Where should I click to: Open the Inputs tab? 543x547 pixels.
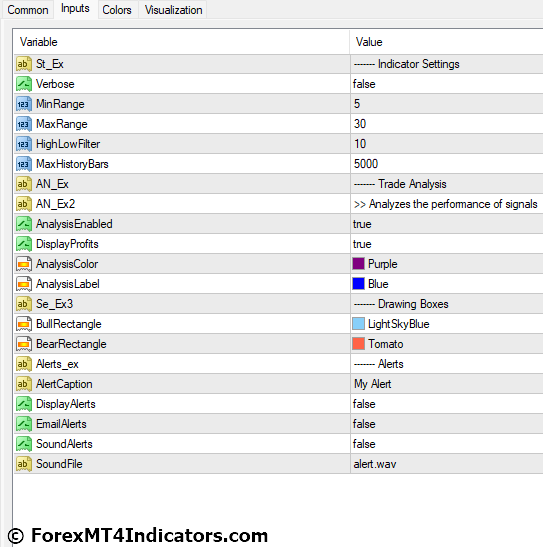pyautogui.click(x=75, y=9)
